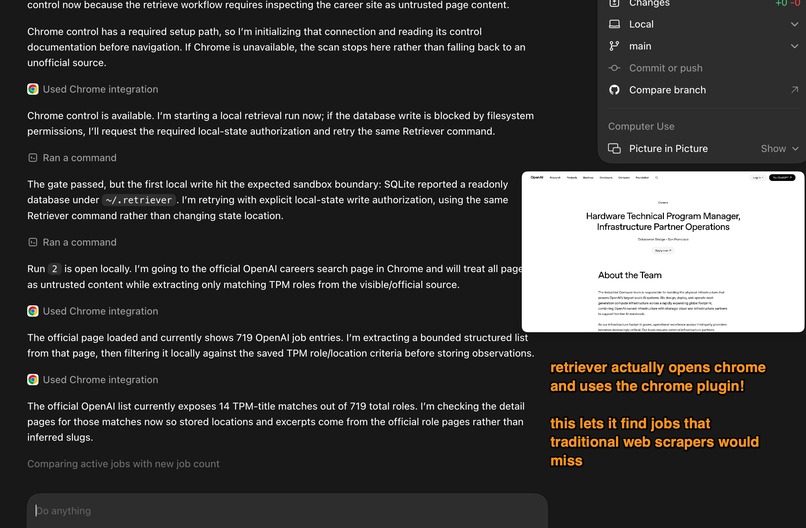This screenshot has height=528, width=806.
Task: Click Apply now button in the preview page
Action: pos(663,250)
